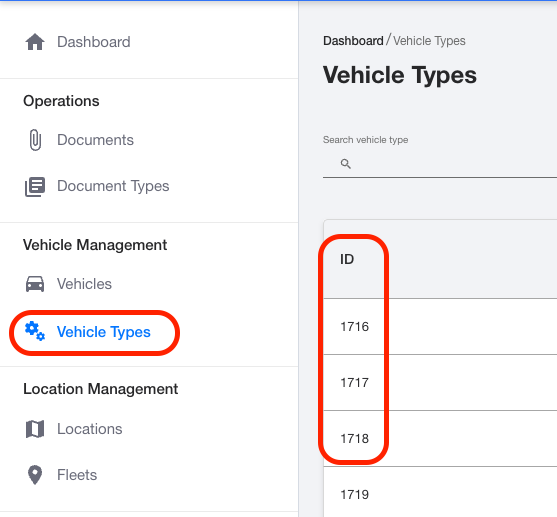Click the search magnifier icon
This screenshot has height=517, width=557.
pyautogui.click(x=346, y=164)
